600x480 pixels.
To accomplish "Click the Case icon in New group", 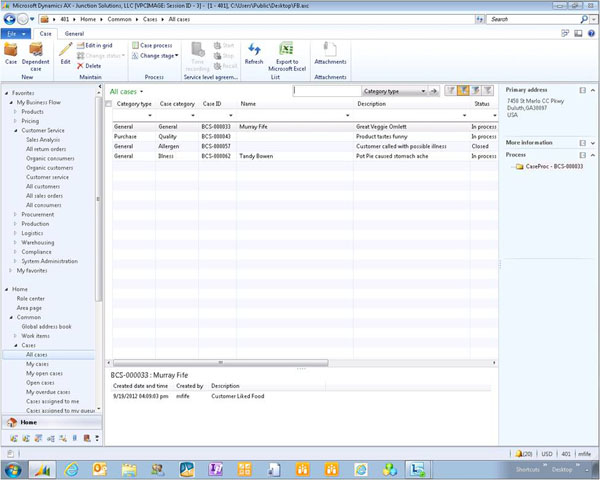I will (x=11, y=50).
